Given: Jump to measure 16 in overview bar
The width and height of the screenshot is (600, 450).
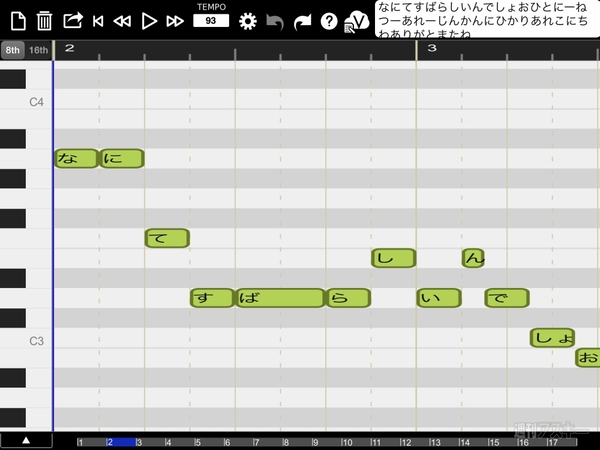Looking at the screenshot, I should (531, 442).
